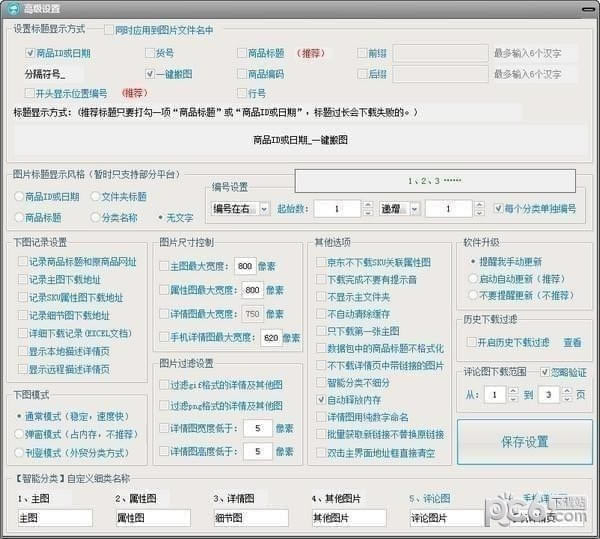Select 启动自动更新 (推荐) radio button
The image size is (600, 539).
click(x=473, y=278)
